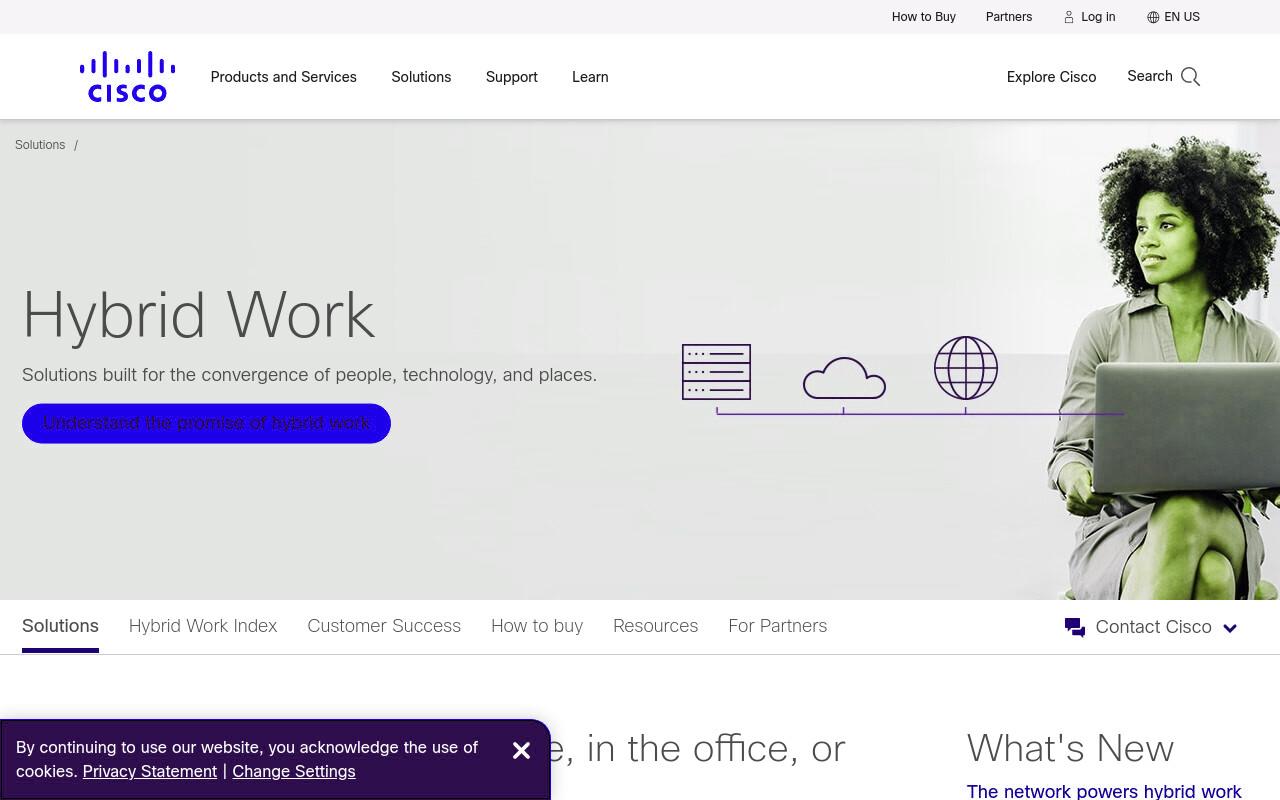The width and height of the screenshot is (1280, 800).
Task: Open the Solutions menu in the header
Action: (x=421, y=77)
